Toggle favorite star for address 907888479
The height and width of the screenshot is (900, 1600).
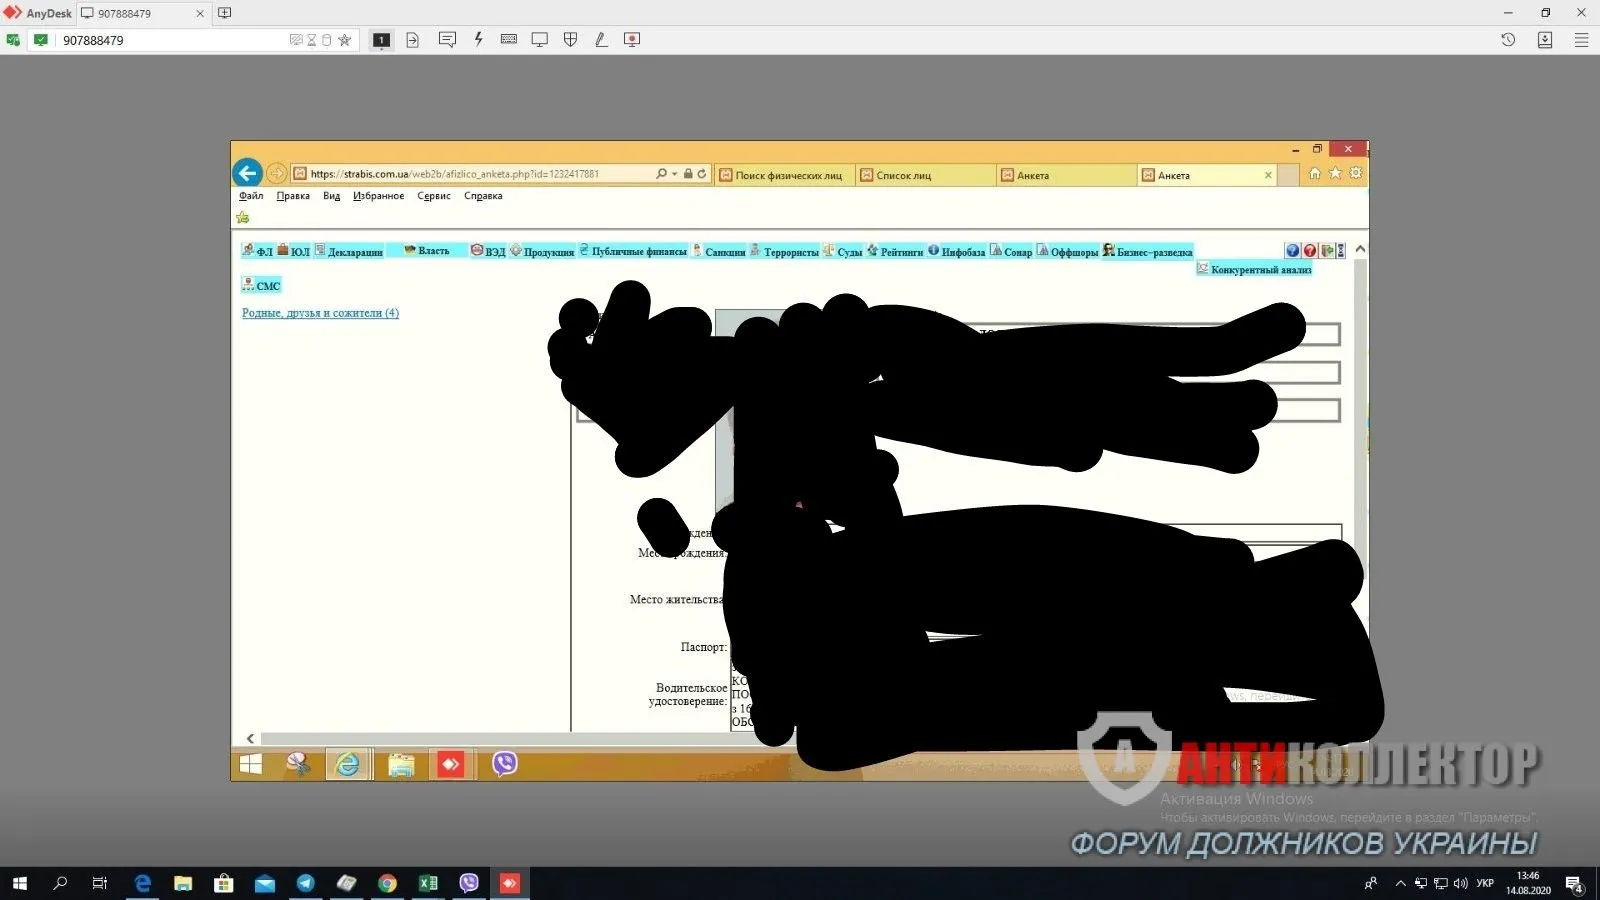tap(345, 40)
